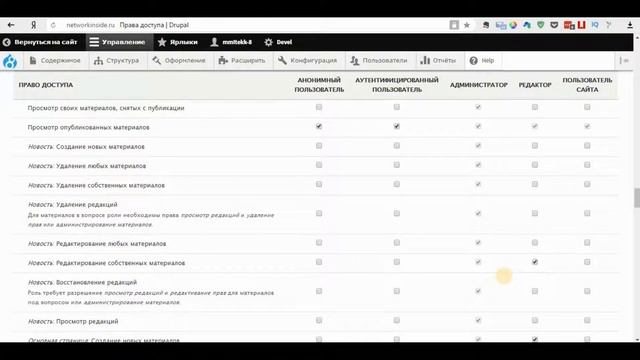Check Редактор for Новости: Редактирование любых материалов
This screenshot has width=640, height=360.
click(x=535, y=242)
